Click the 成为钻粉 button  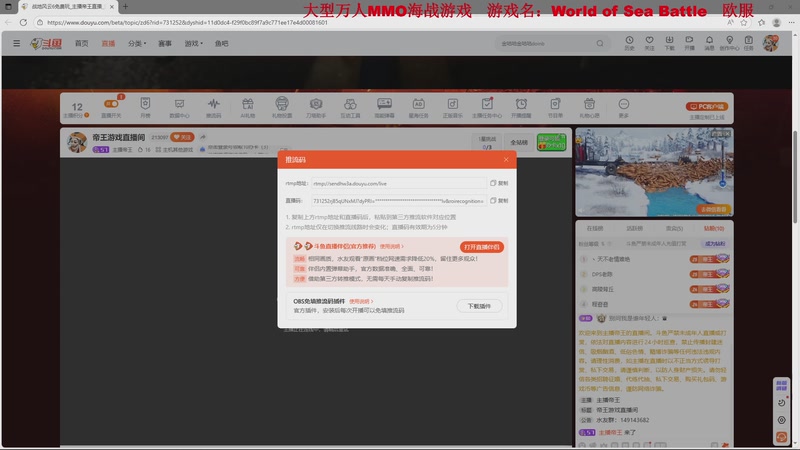click(x=715, y=243)
